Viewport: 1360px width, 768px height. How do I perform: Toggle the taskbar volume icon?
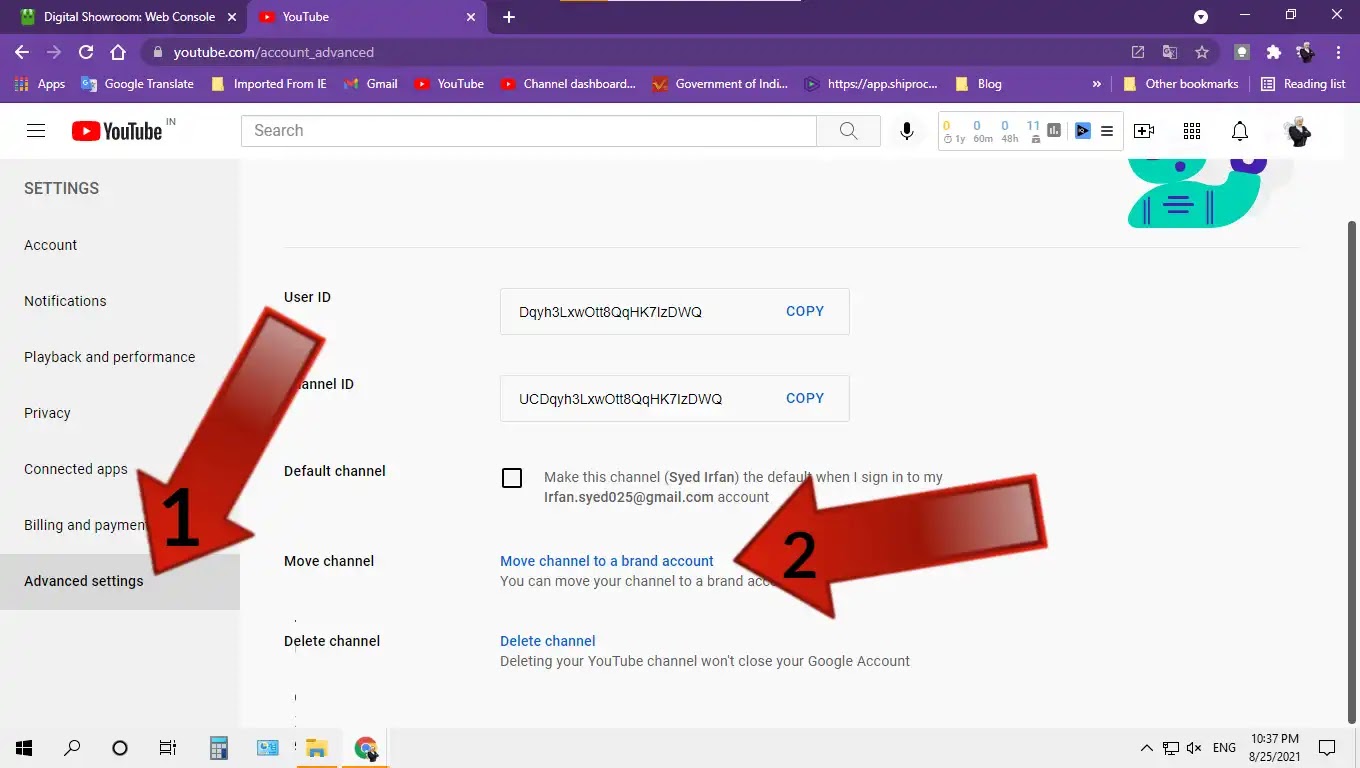(1194, 747)
